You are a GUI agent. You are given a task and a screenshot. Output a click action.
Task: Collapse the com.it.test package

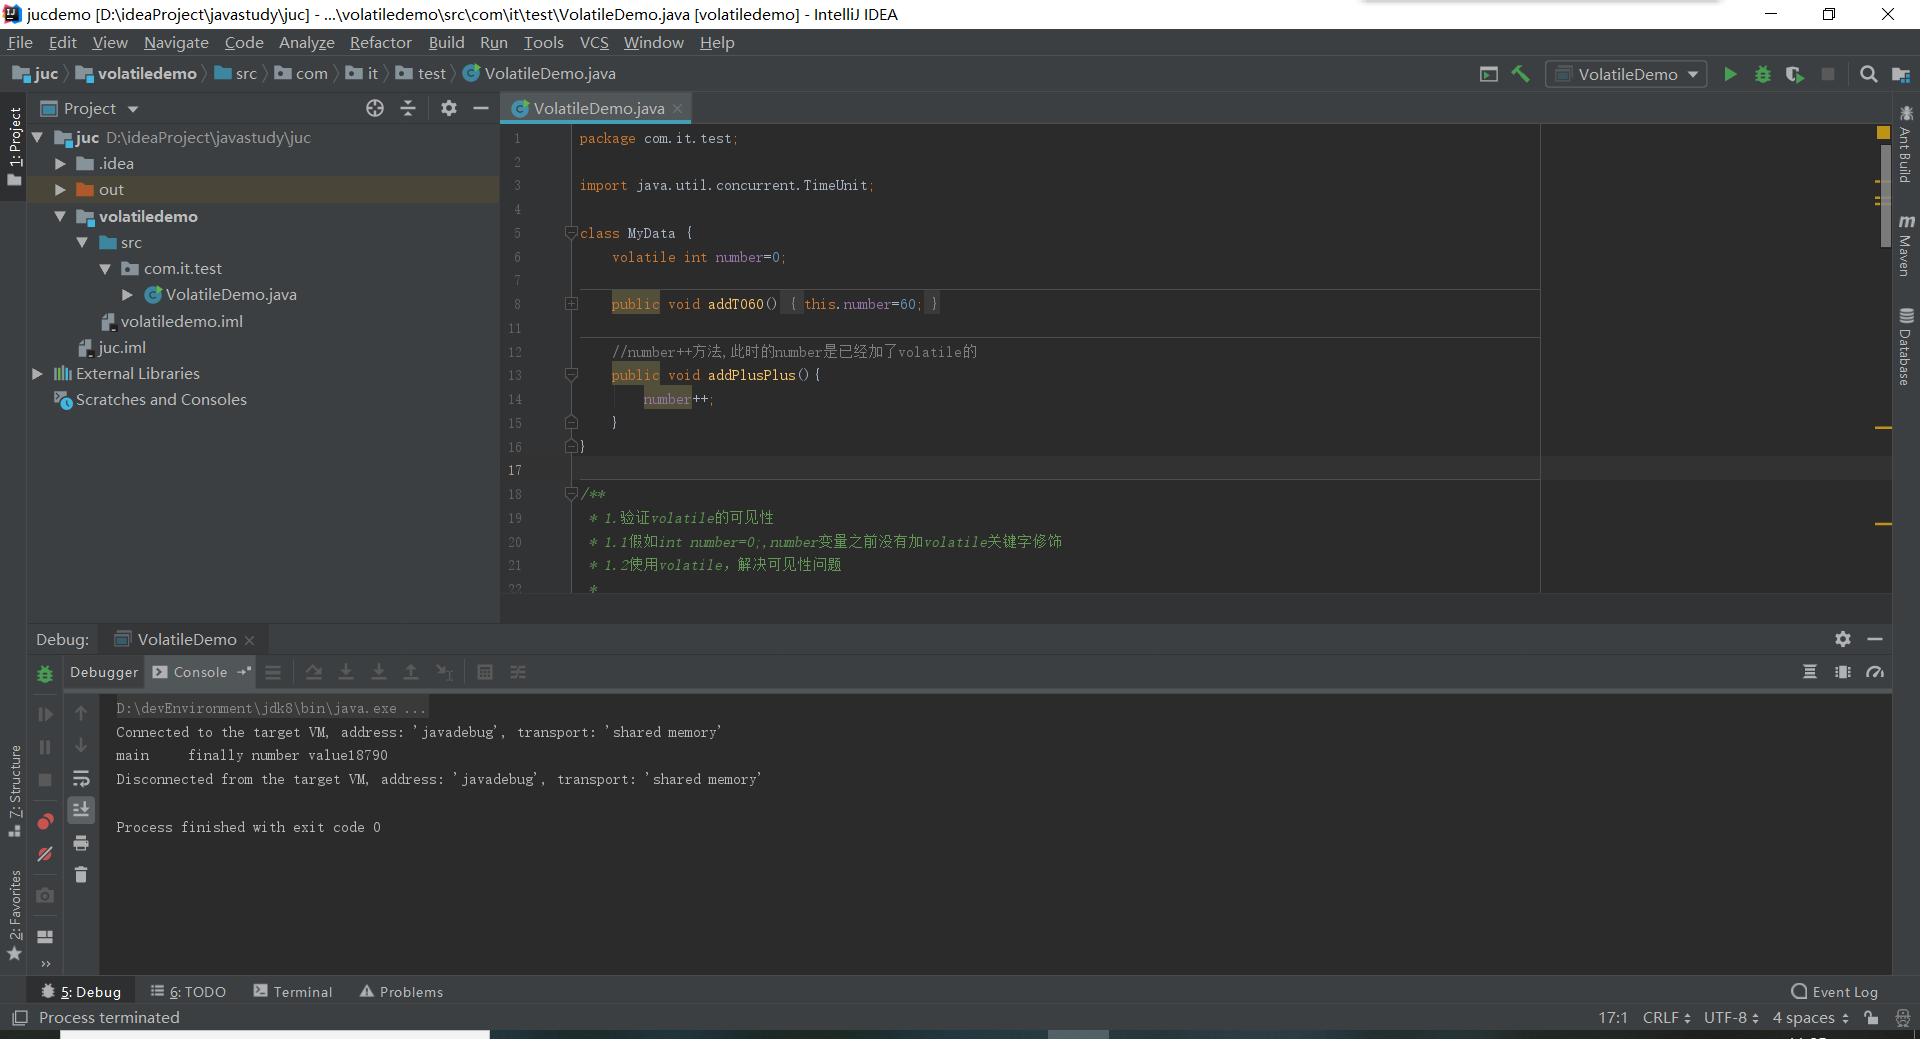tap(105, 268)
